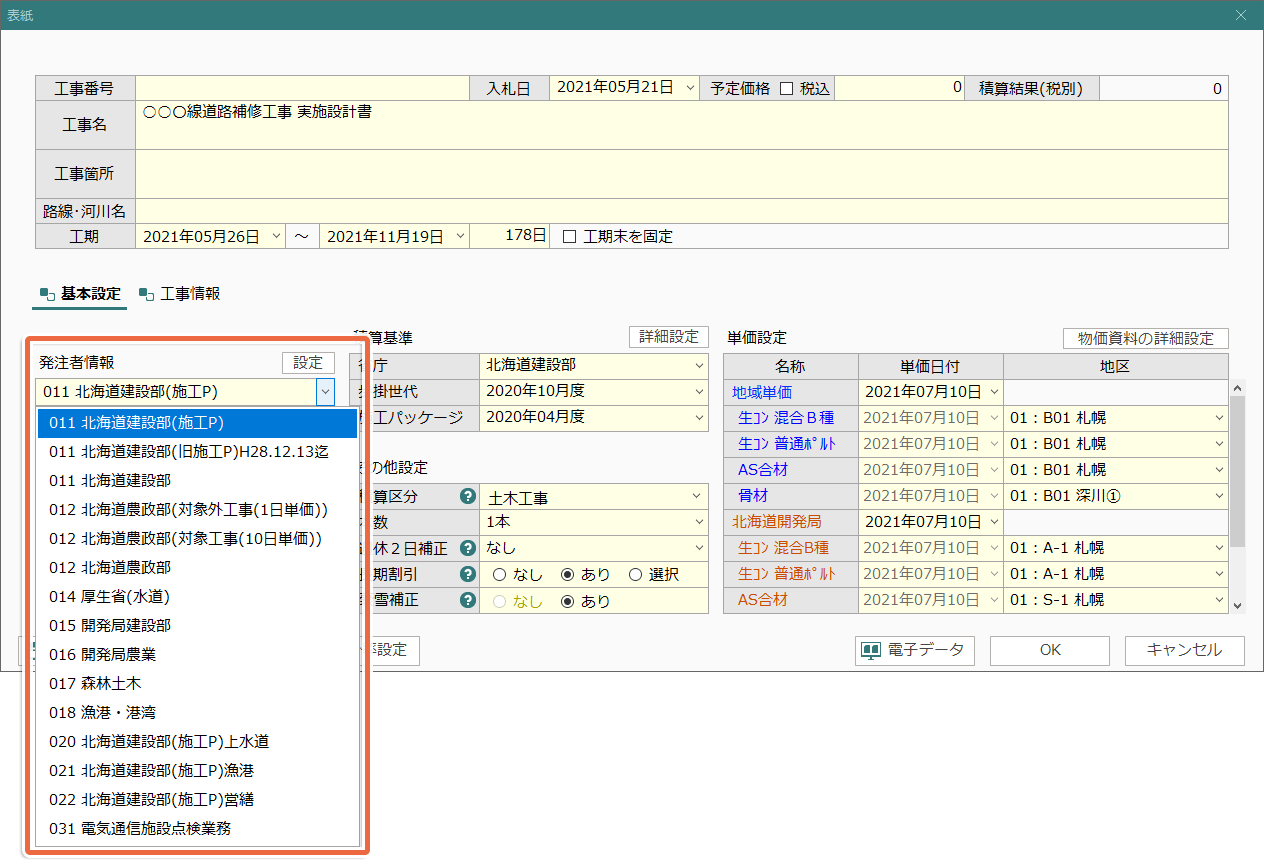Open 2020年10月度 dropdown
The image size is (1264, 865).
698,391
